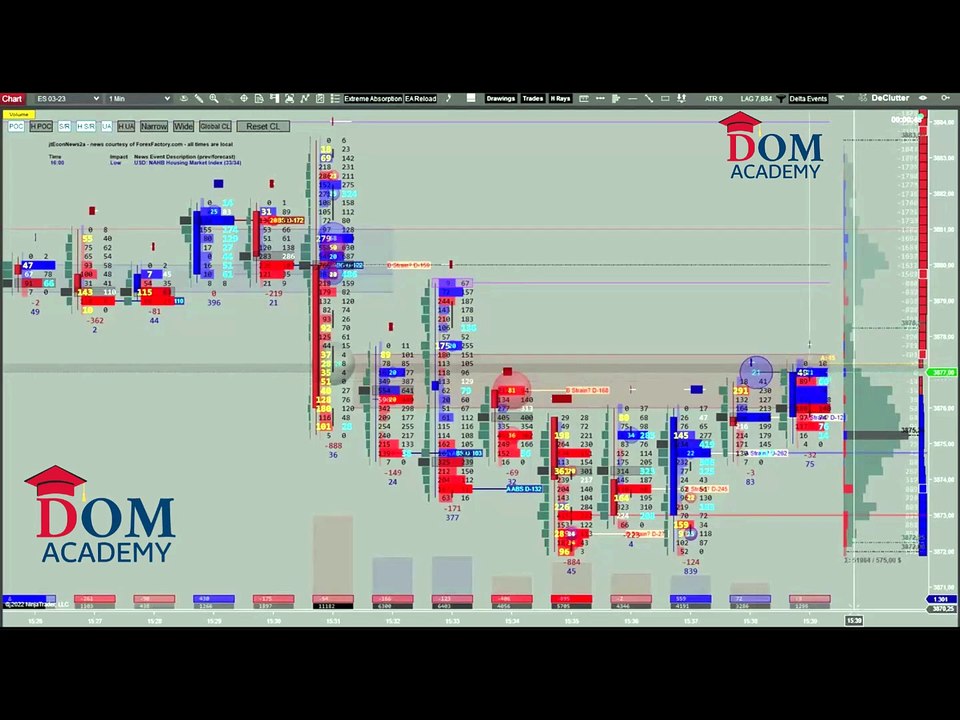The width and height of the screenshot is (960, 720).
Task: Select the horizontal line tool
Action: click(x=632, y=99)
